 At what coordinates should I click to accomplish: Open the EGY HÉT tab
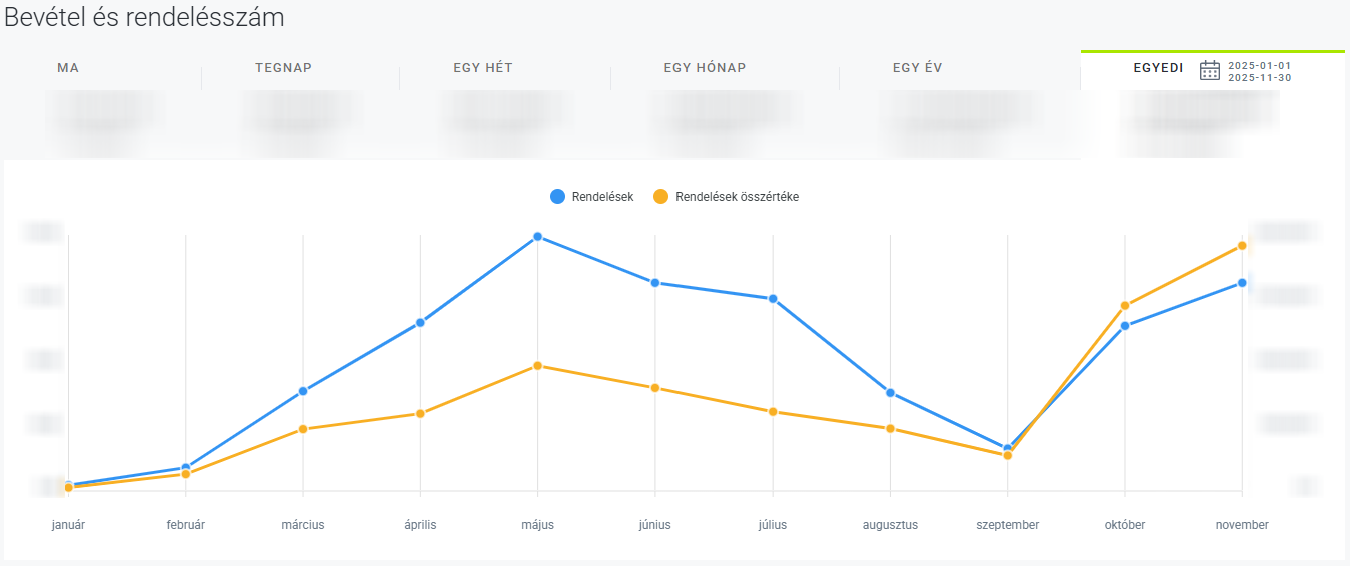[483, 68]
